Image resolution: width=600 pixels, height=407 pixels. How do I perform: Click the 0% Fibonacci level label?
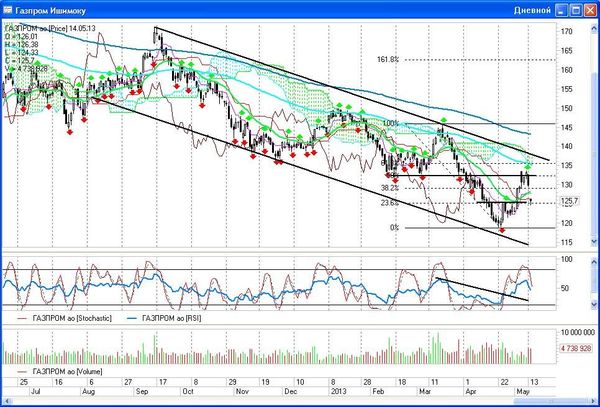(x=395, y=228)
